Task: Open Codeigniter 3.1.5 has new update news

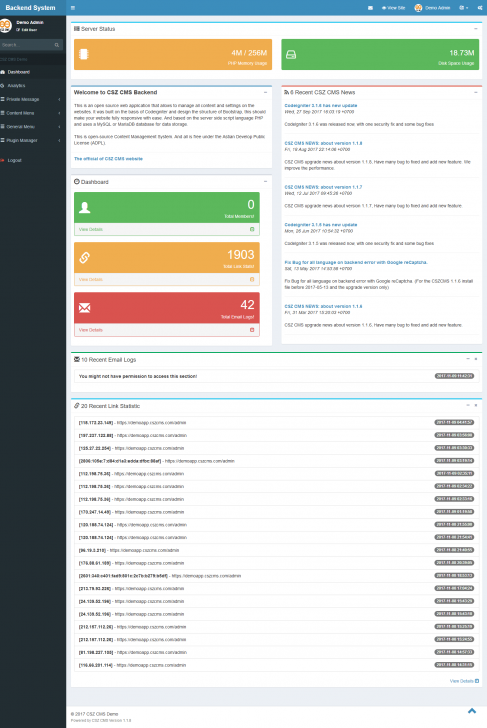Action: tap(321, 225)
